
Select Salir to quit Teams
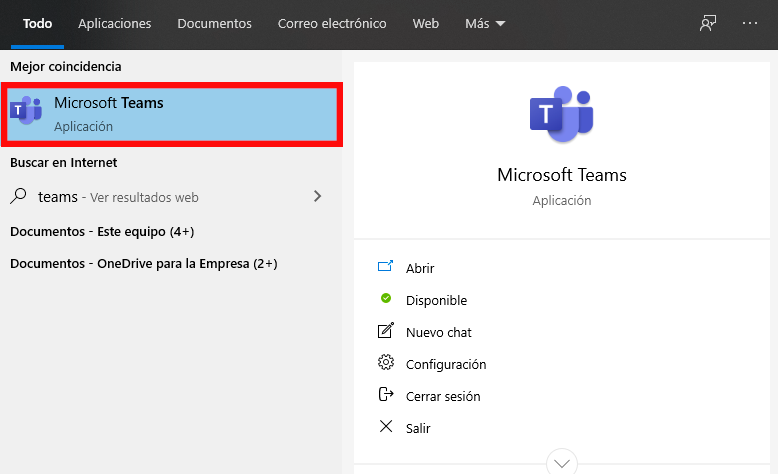[x=418, y=428]
